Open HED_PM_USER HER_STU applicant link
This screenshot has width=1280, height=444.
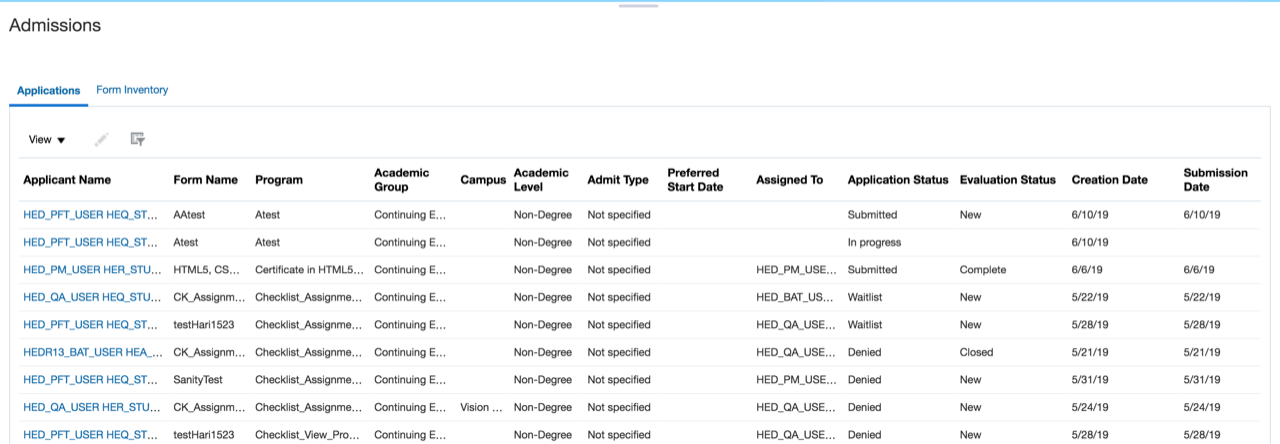pos(92,270)
